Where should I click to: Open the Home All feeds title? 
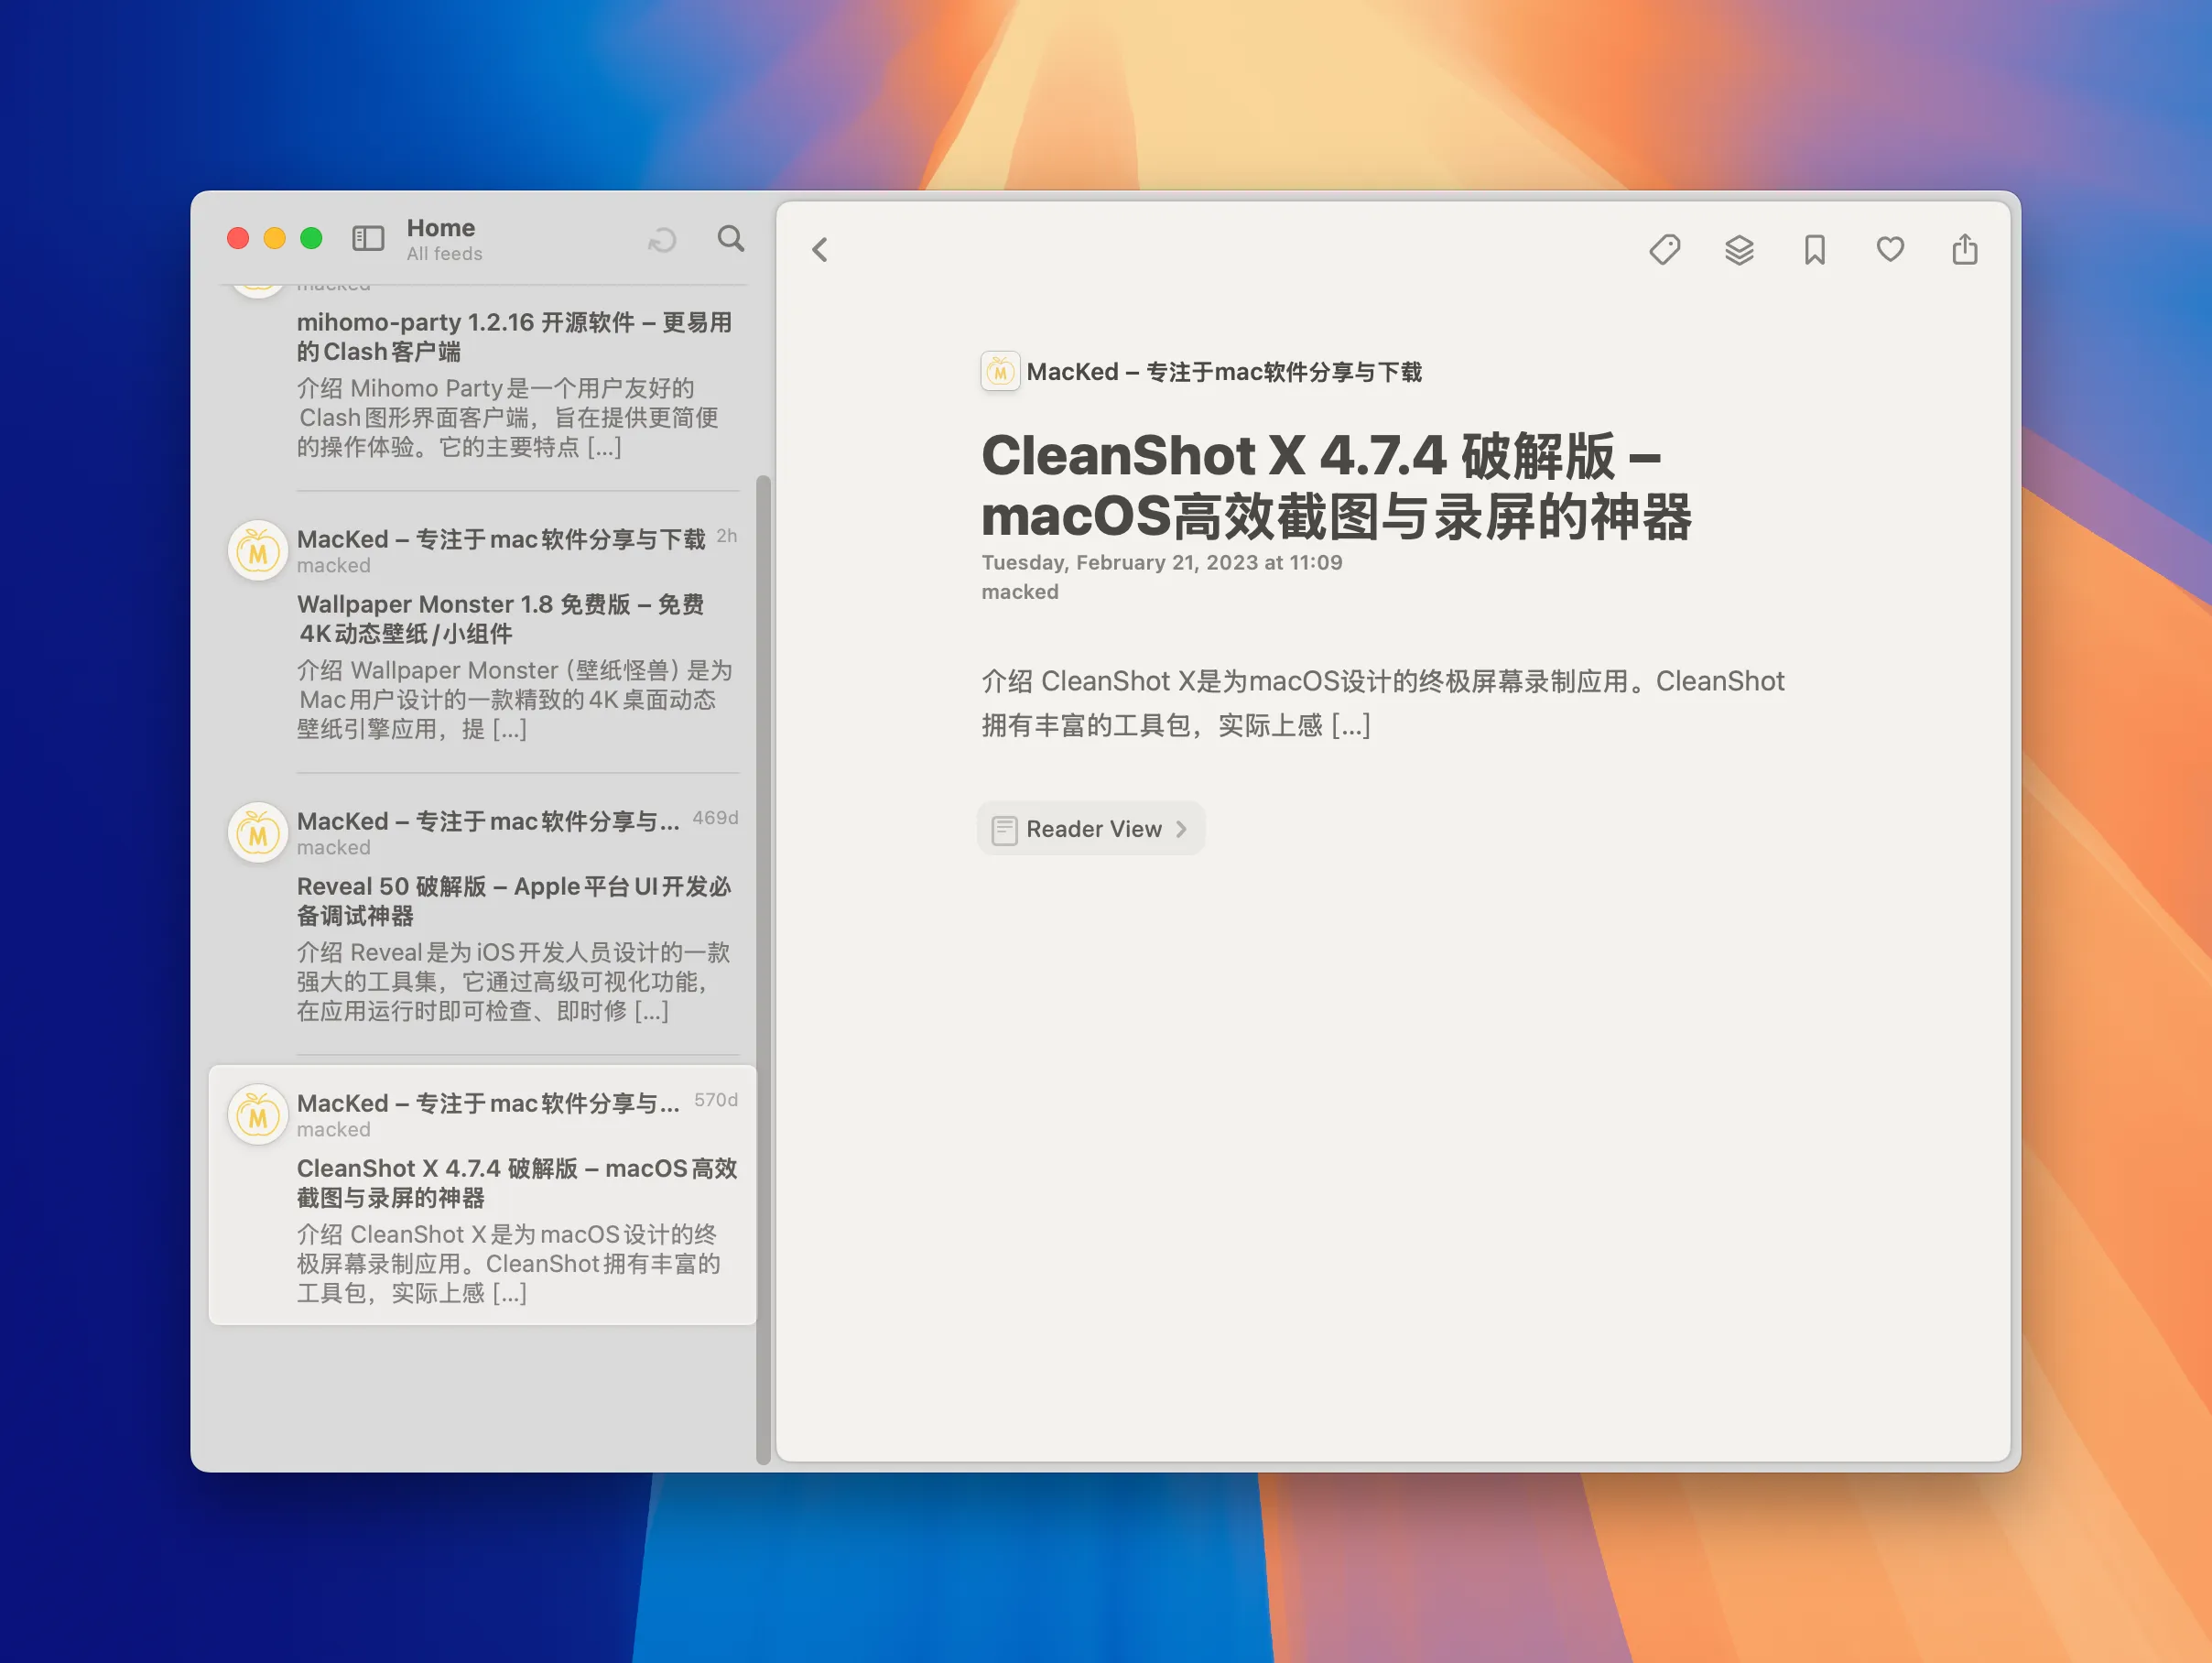point(444,239)
